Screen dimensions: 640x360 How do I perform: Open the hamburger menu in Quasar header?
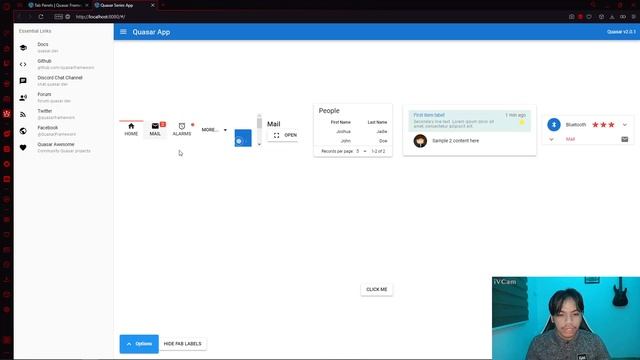coord(123,32)
